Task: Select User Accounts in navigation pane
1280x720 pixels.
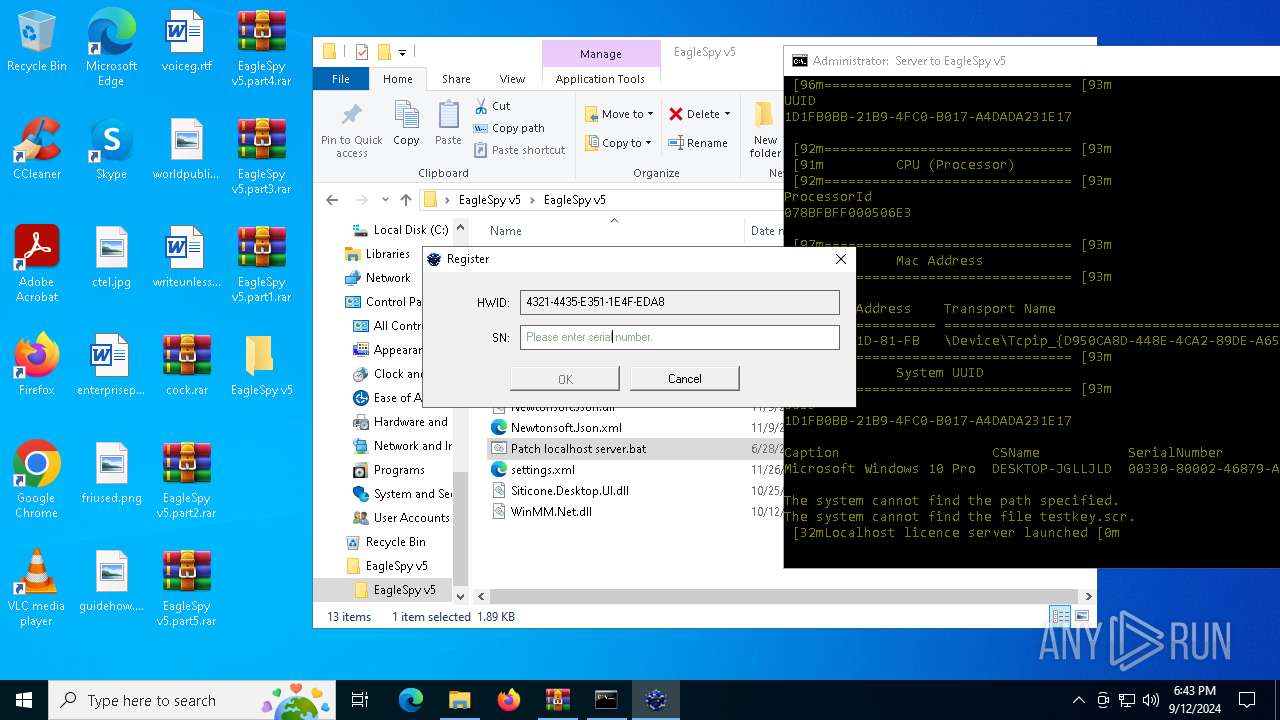Action: click(402, 518)
